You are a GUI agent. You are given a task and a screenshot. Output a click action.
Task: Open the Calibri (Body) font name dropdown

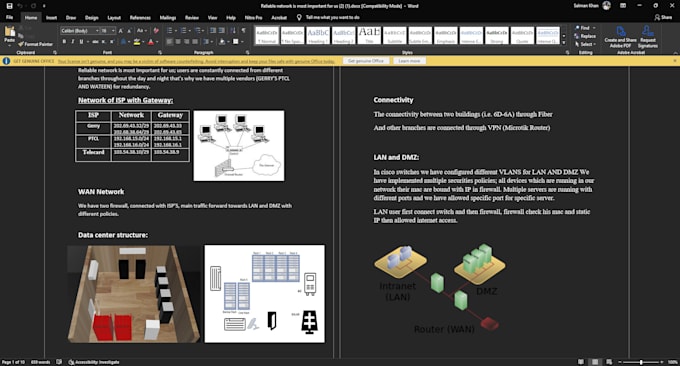[x=97, y=31]
